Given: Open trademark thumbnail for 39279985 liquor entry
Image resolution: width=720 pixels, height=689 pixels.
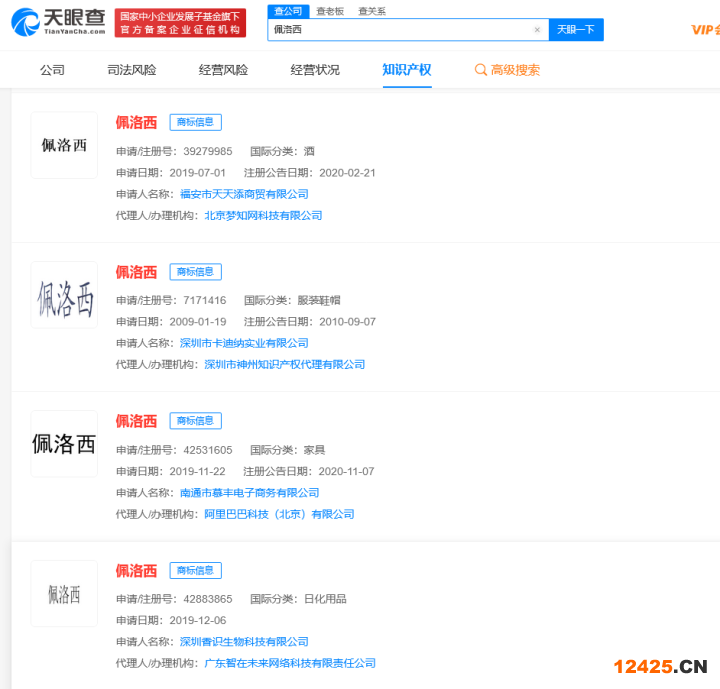Looking at the screenshot, I should pos(64,145).
